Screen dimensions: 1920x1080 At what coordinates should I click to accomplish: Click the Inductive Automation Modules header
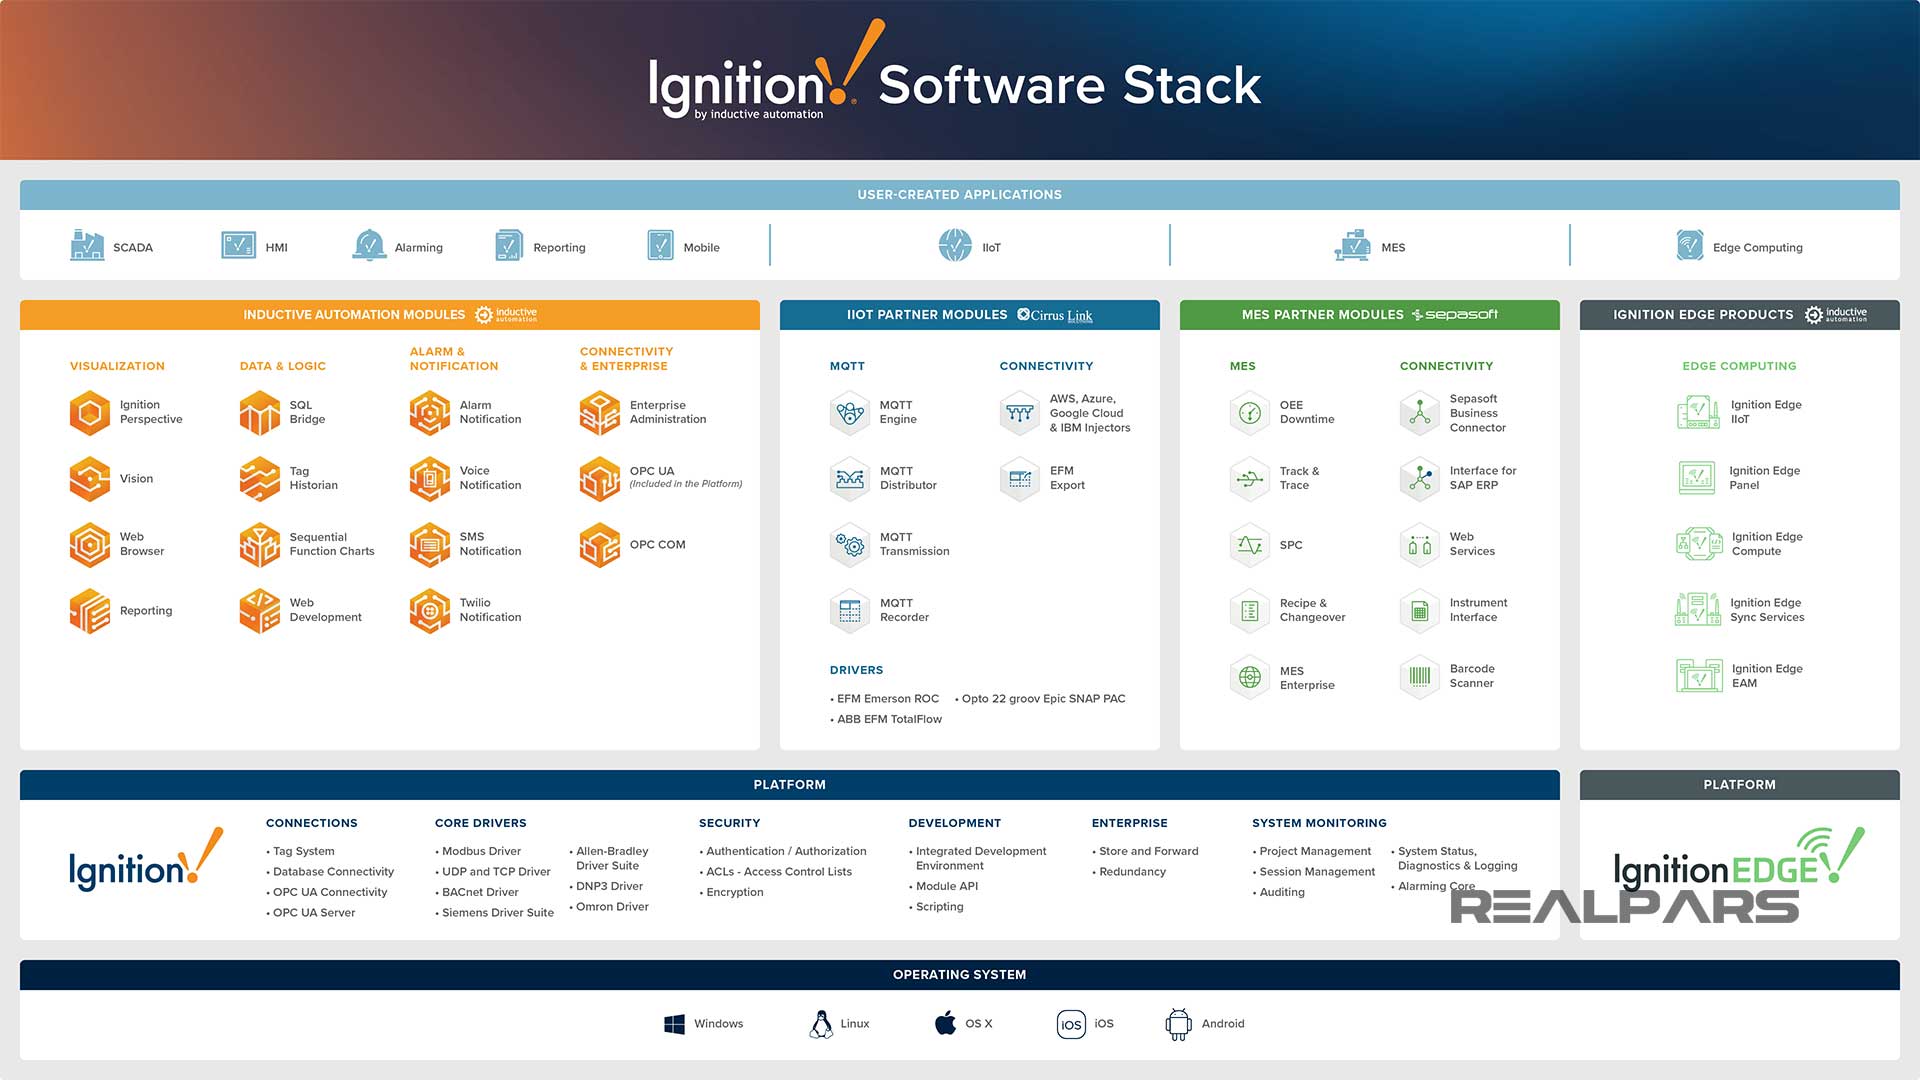coord(354,315)
